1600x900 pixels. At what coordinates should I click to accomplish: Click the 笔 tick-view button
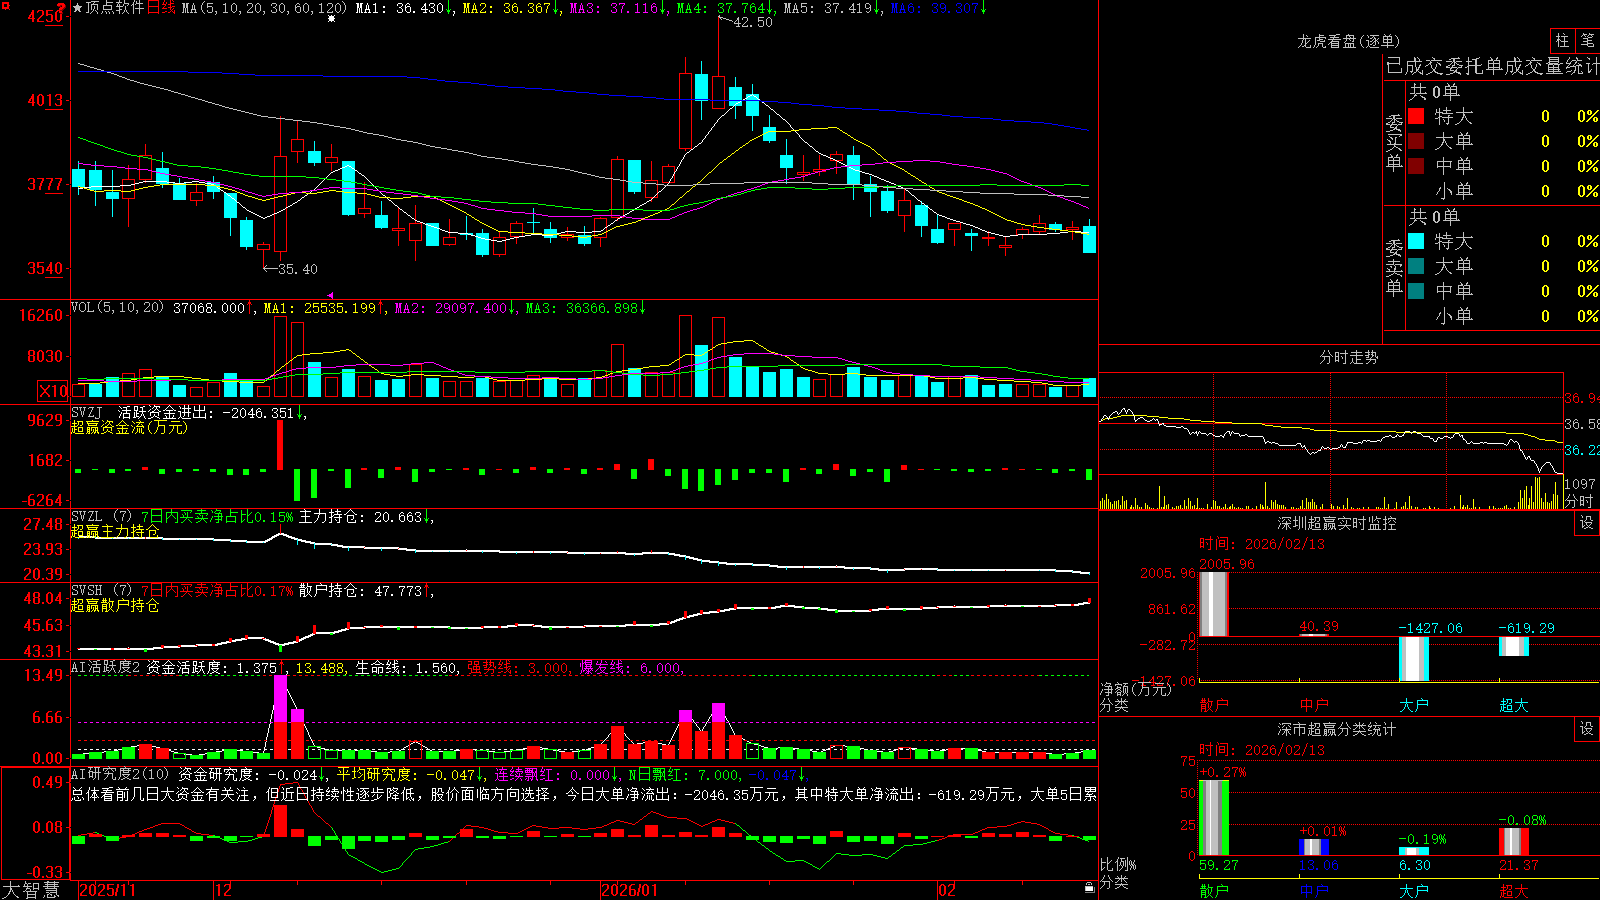pos(1587,41)
